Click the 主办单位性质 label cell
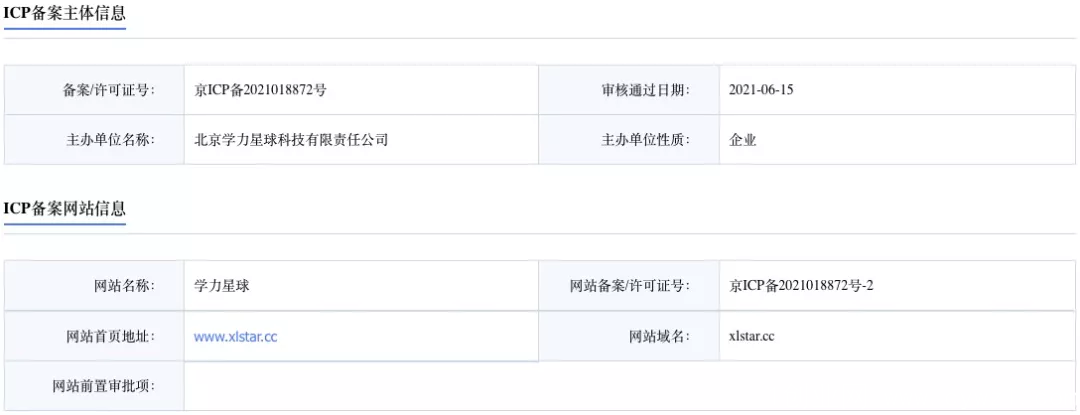Screen dimensions: 1080x415 (x=629, y=140)
